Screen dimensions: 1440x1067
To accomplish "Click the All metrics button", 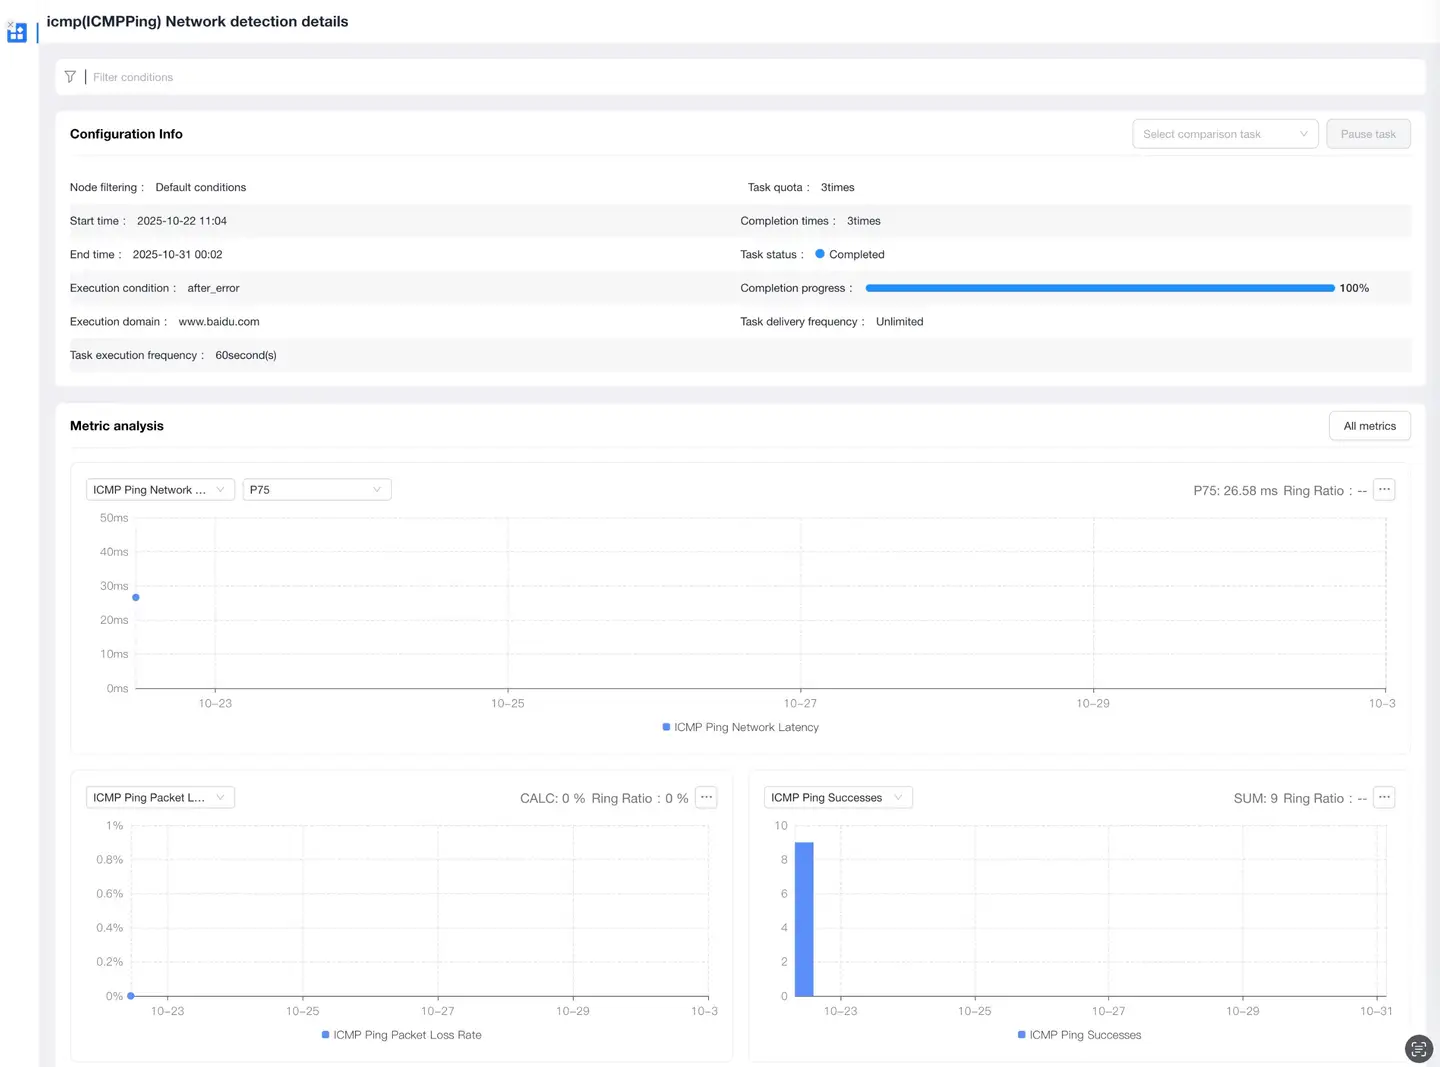I will pyautogui.click(x=1369, y=426).
